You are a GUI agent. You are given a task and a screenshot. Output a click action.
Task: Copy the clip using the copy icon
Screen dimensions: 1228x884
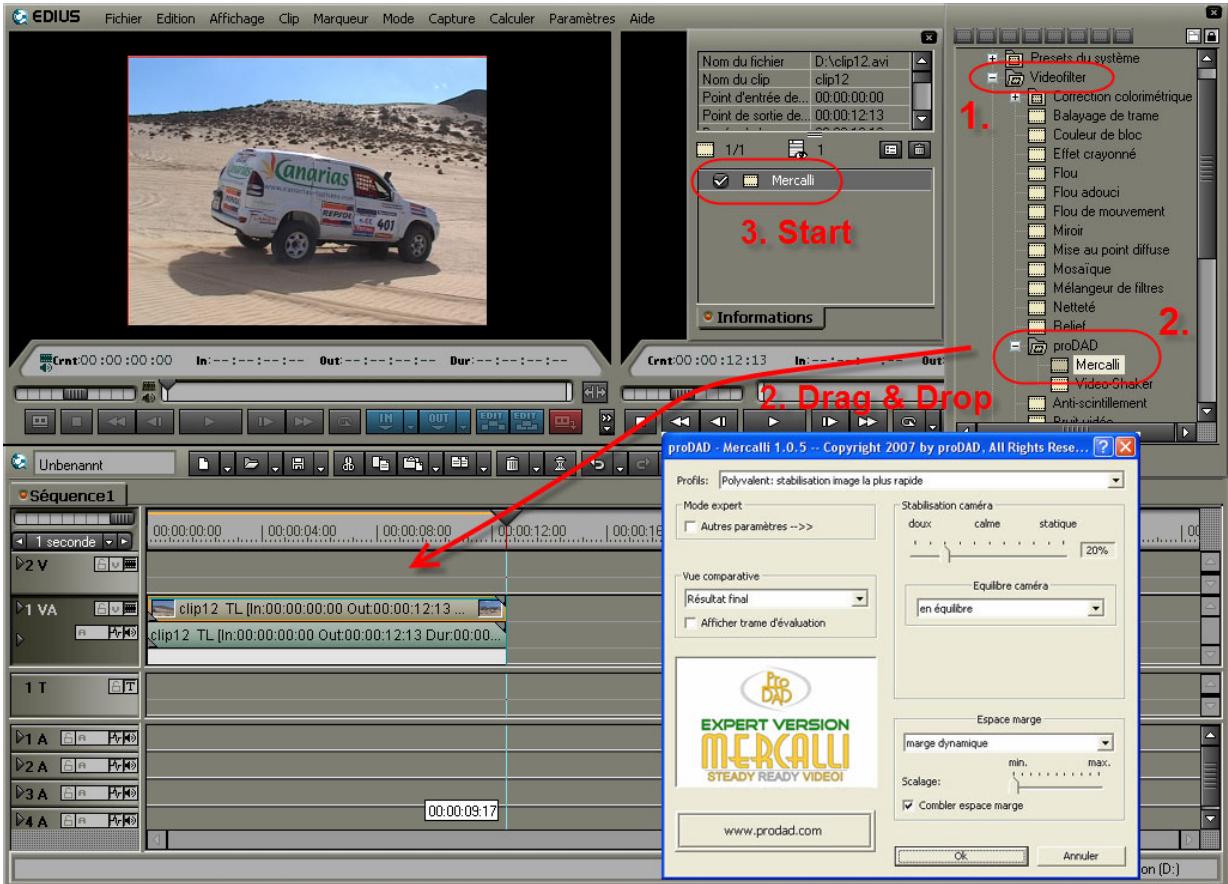click(x=382, y=463)
